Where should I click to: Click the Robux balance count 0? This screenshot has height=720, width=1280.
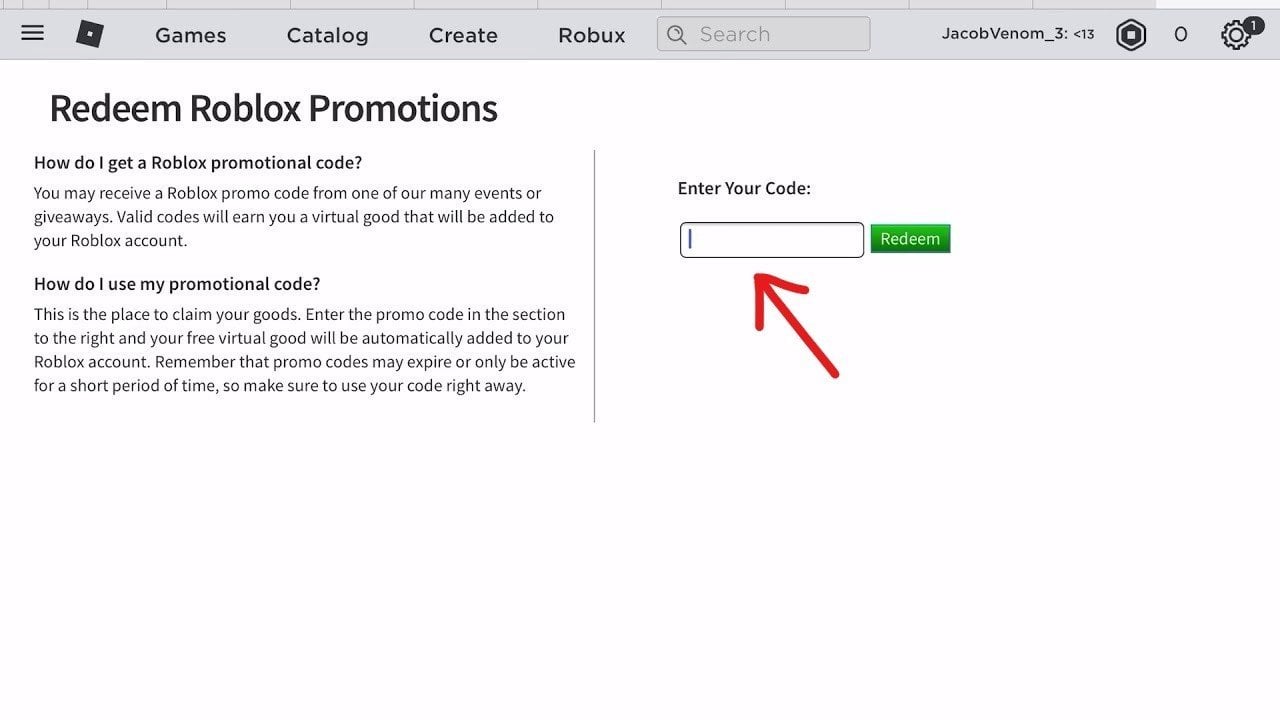point(1181,35)
